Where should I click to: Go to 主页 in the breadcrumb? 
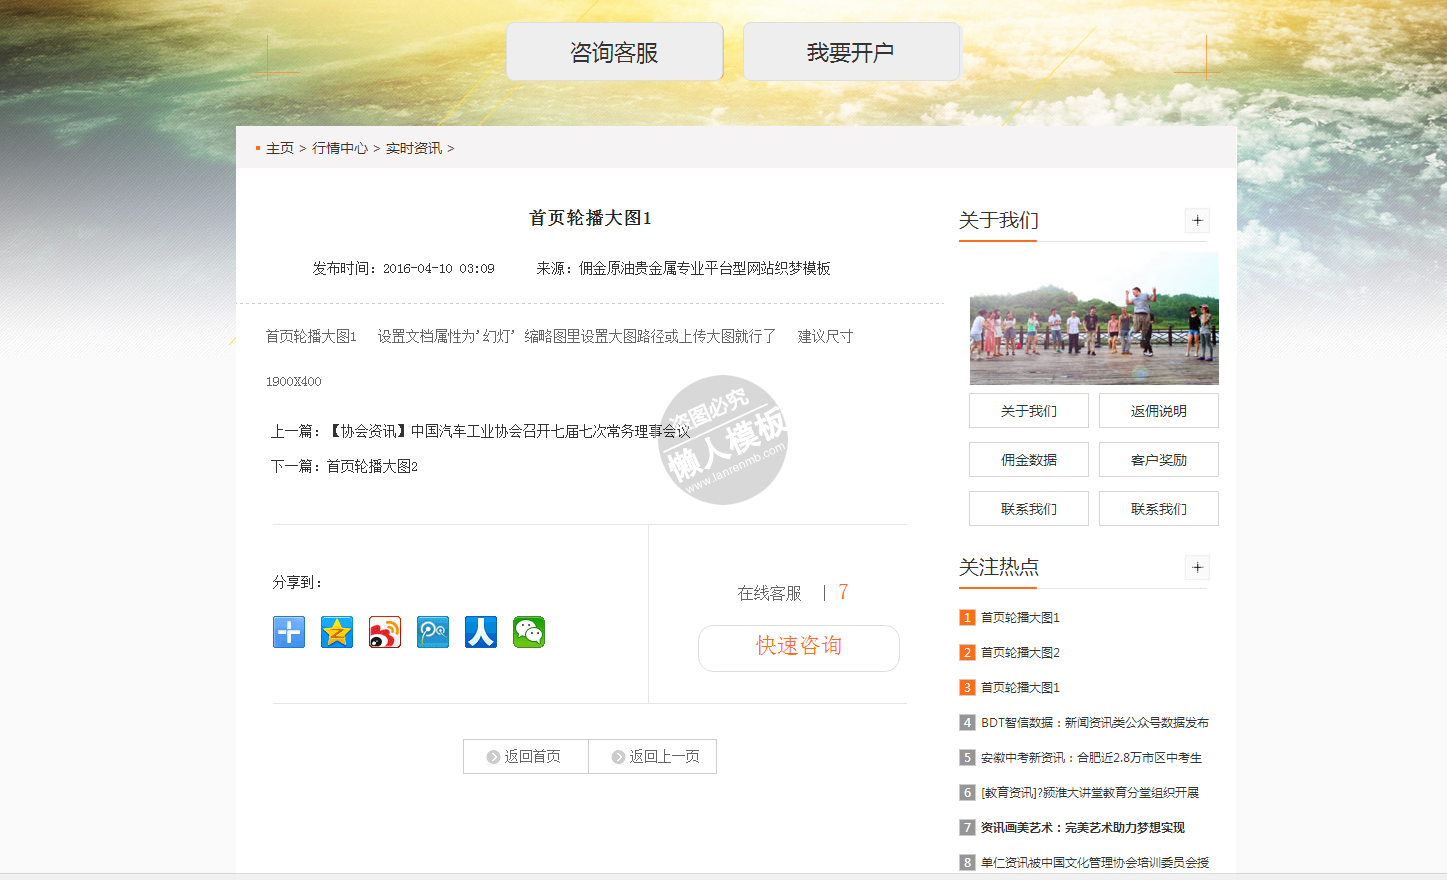280,148
